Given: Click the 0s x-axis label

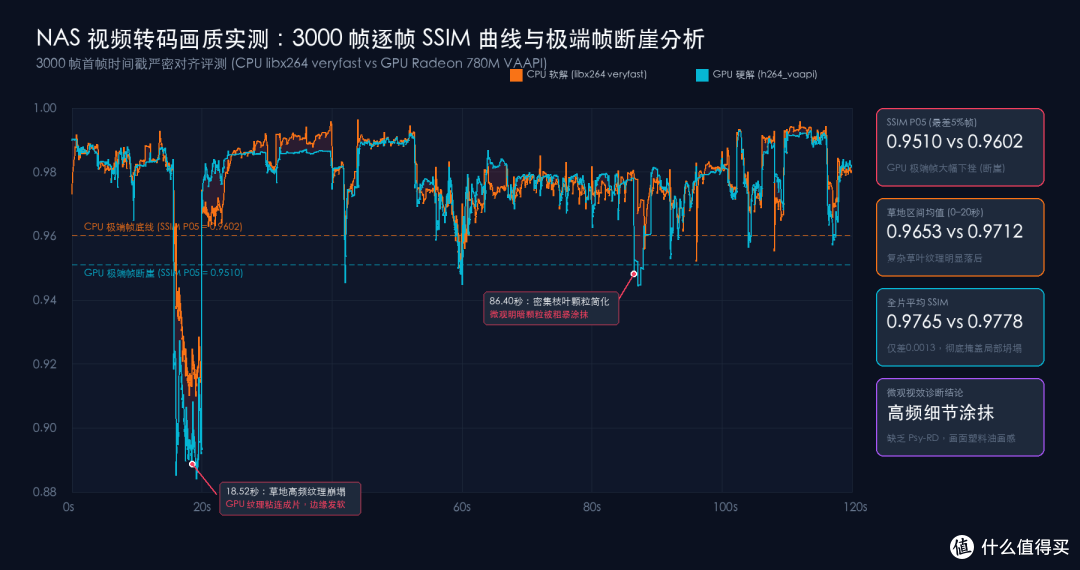Looking at the screenshot, I should (x=68, y=507).
